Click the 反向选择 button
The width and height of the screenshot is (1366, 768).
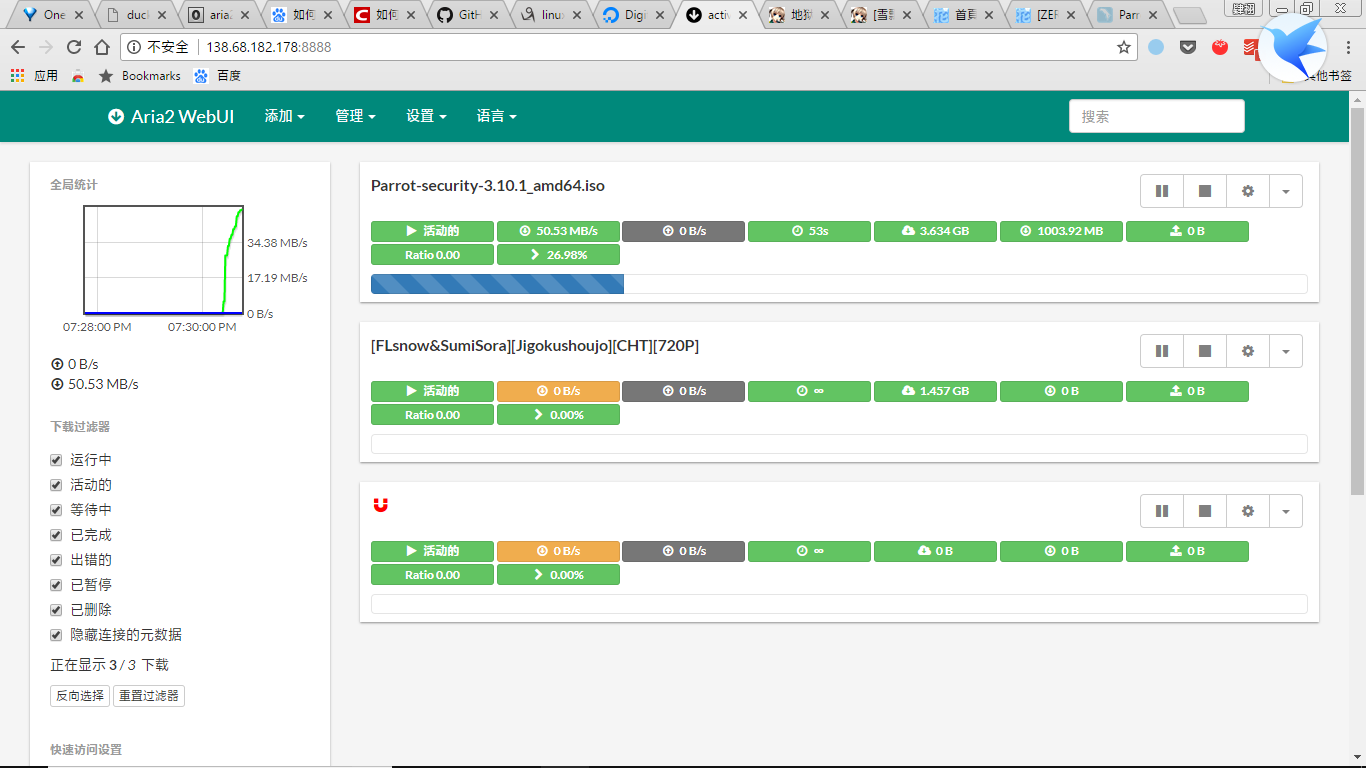80,696
